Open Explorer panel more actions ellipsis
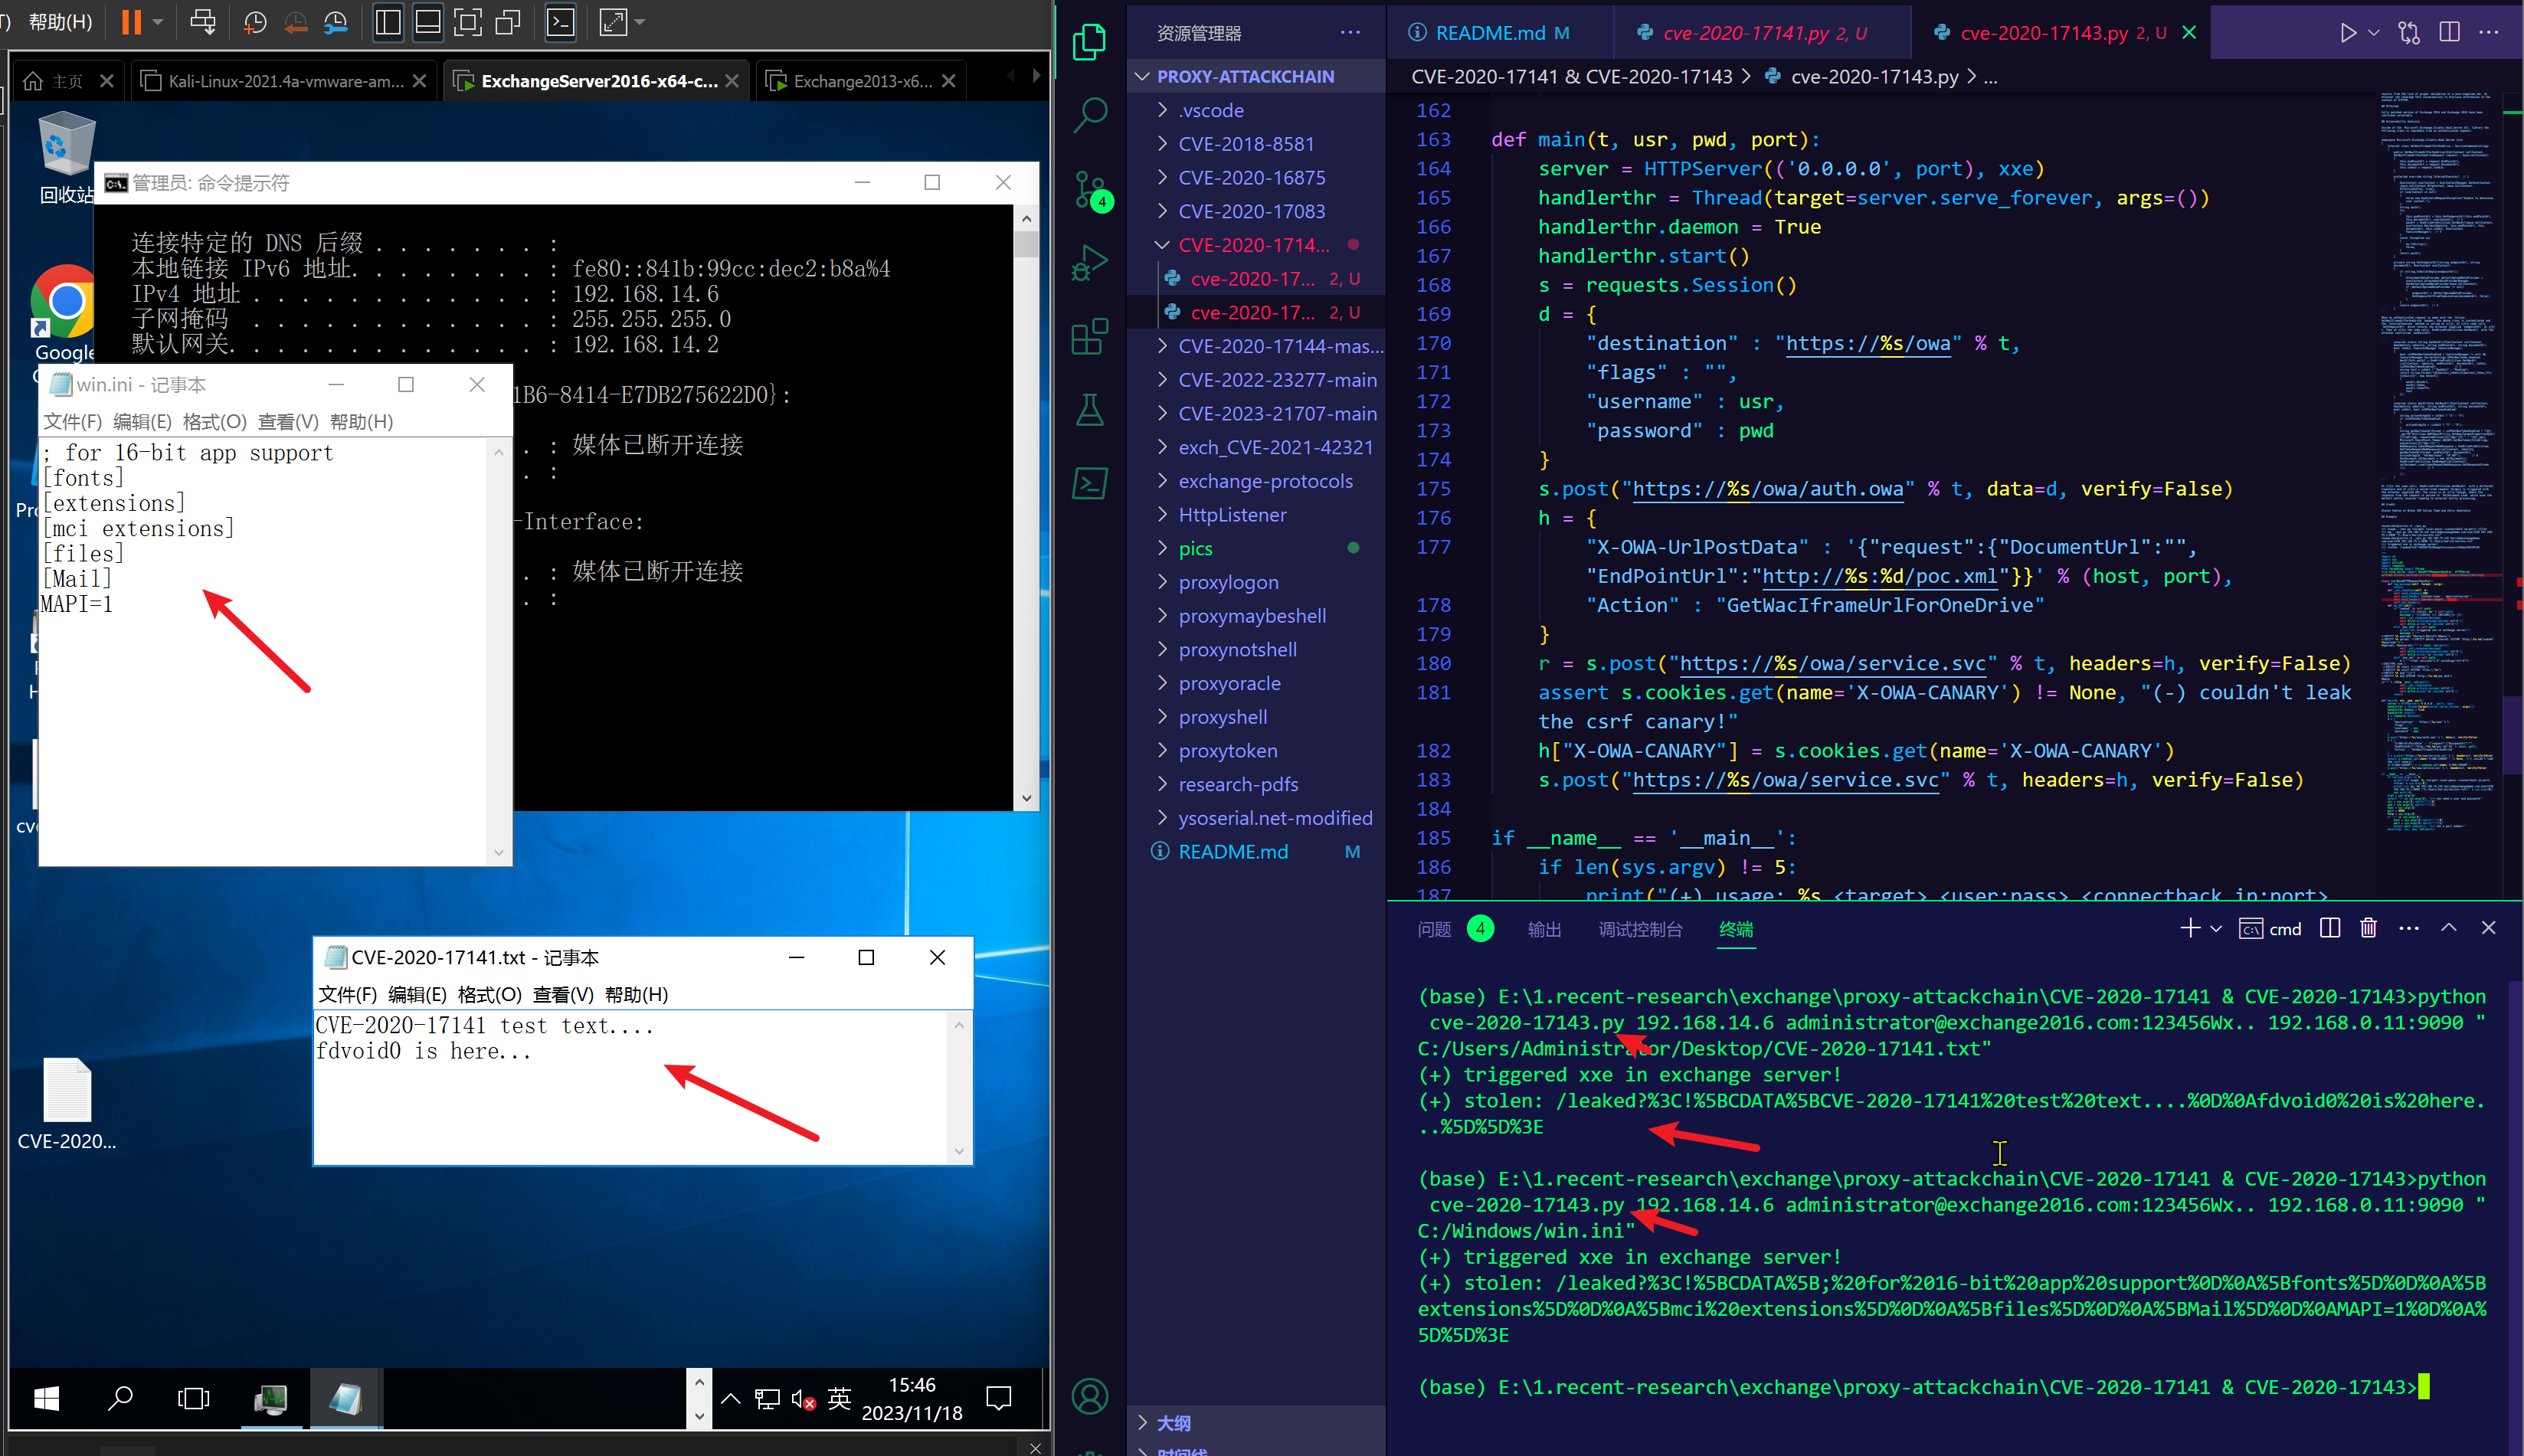This screenshot has height=1456, width=2524. 1350,33
